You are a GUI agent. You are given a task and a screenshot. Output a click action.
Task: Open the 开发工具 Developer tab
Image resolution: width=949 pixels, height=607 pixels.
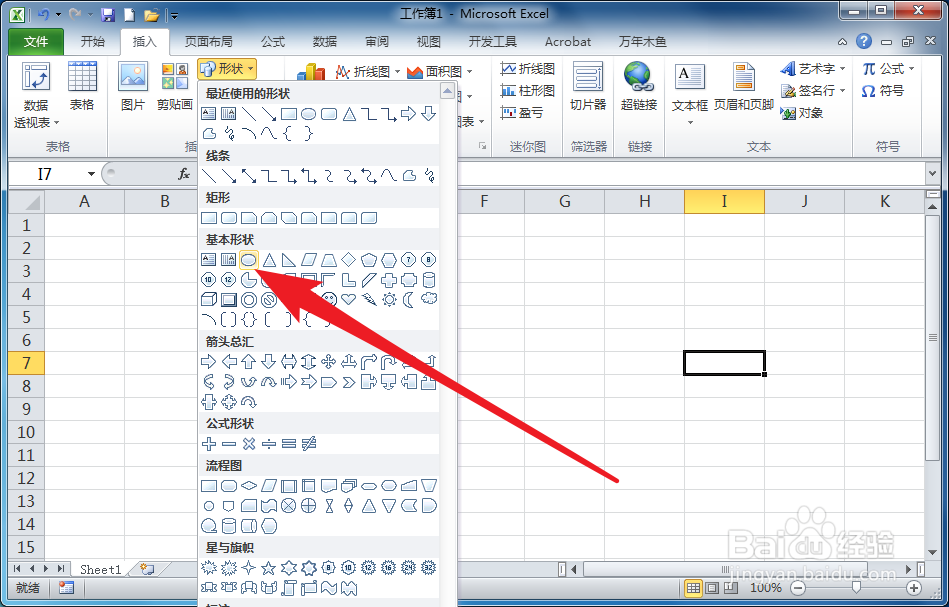pos(493,42)
